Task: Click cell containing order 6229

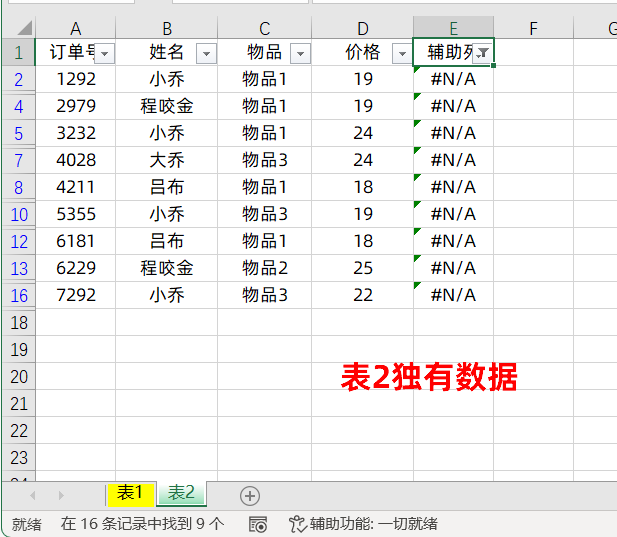Action: point(76,268)
